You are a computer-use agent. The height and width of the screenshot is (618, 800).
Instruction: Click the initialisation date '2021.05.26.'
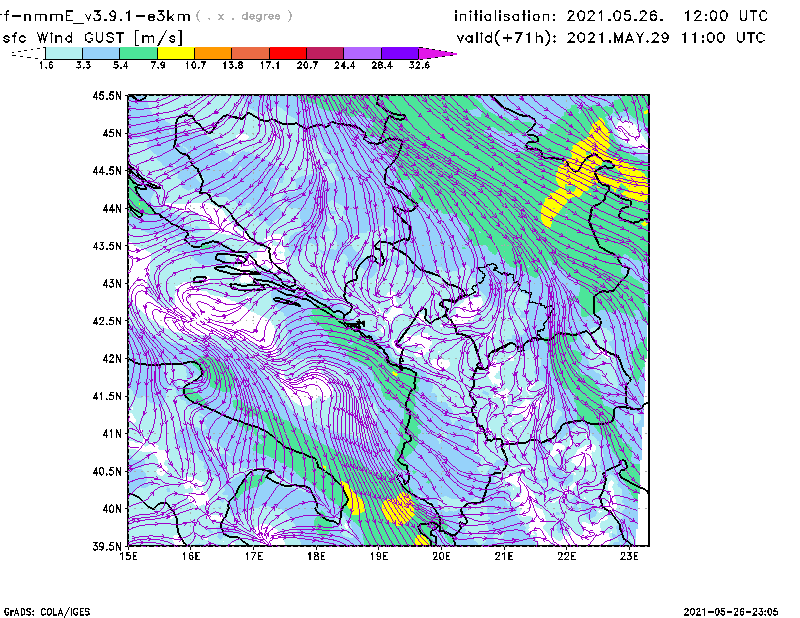(615, 16)
